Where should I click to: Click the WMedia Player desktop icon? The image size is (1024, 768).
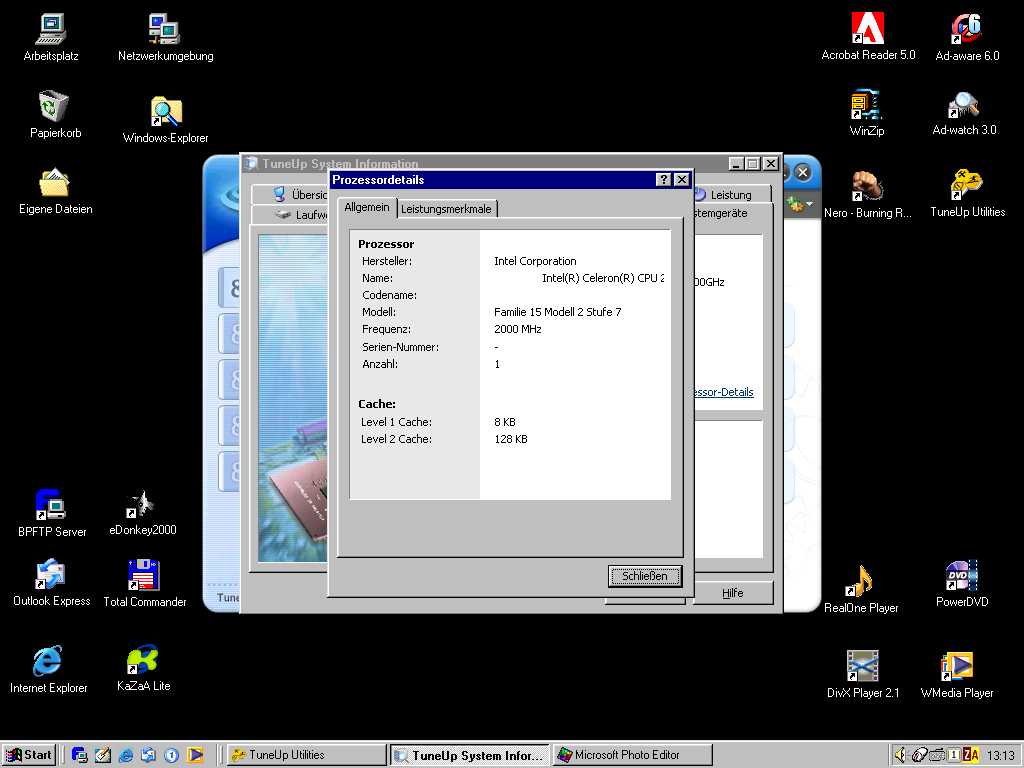pos(957,674)
